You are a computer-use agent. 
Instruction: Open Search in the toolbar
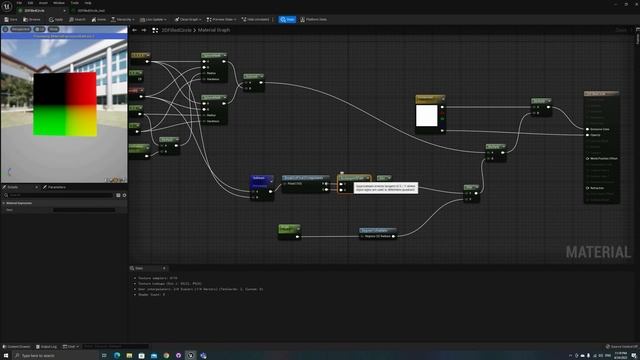(x=77, y=20)
